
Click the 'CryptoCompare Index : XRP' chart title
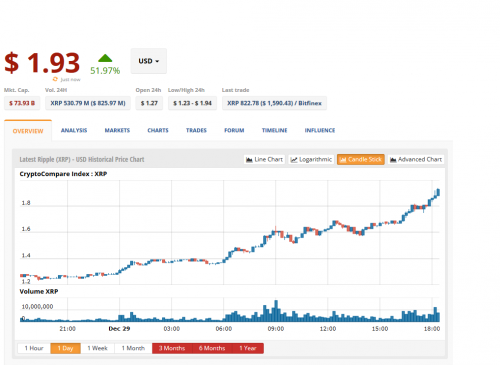point(63,174)
